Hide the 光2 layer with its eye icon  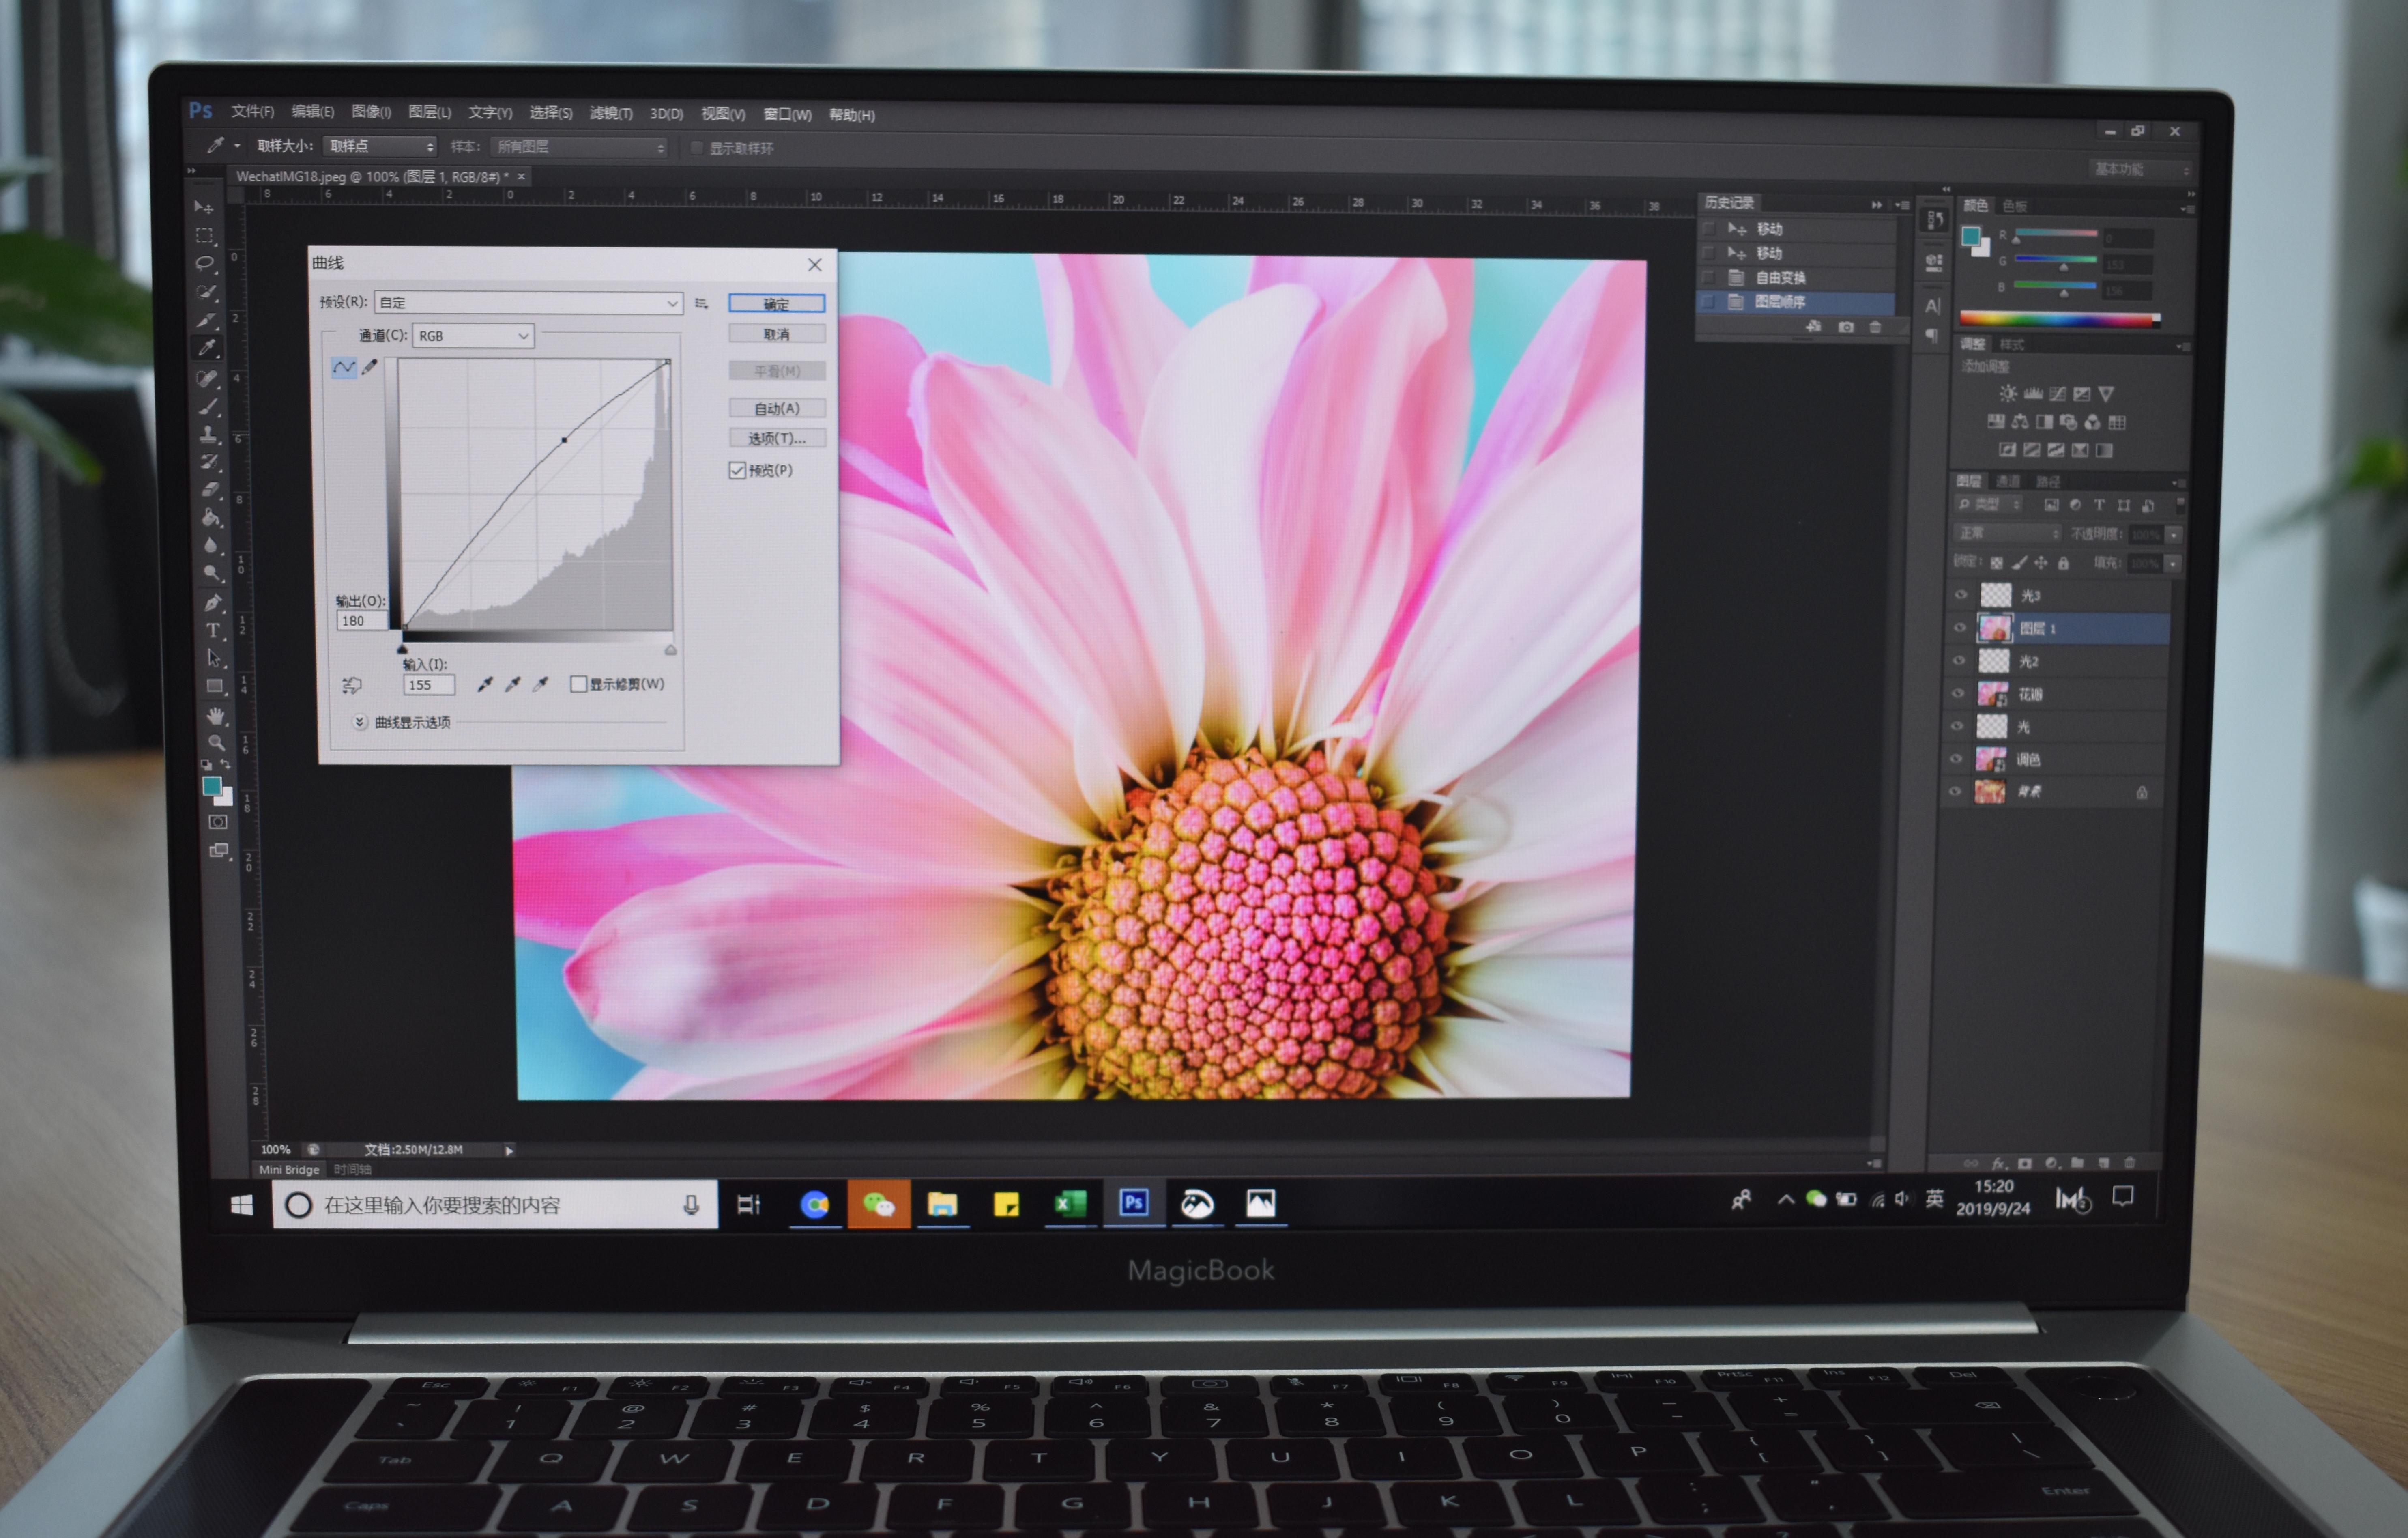point(1959,661)
